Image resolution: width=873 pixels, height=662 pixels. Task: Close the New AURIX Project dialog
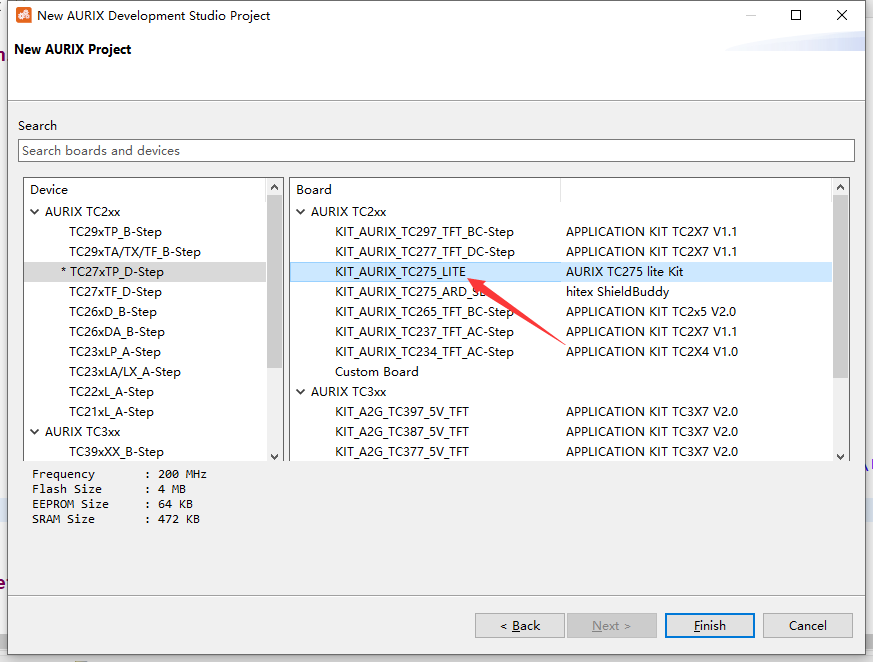pyautogui.click(x=842, y=15)
